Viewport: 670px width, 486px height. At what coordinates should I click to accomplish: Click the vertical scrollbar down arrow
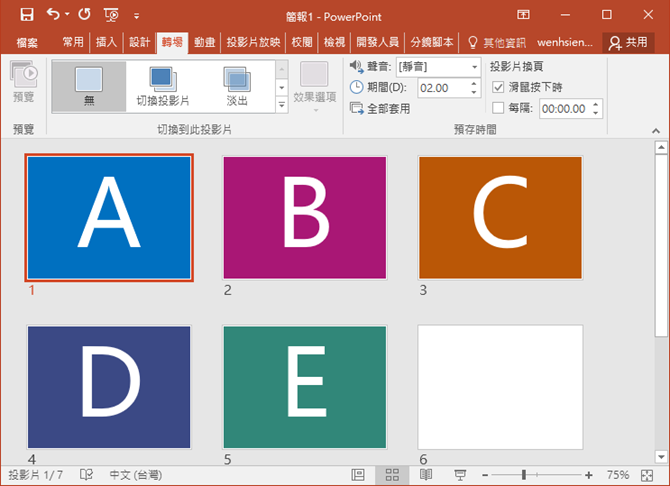(x=661, y=457)
